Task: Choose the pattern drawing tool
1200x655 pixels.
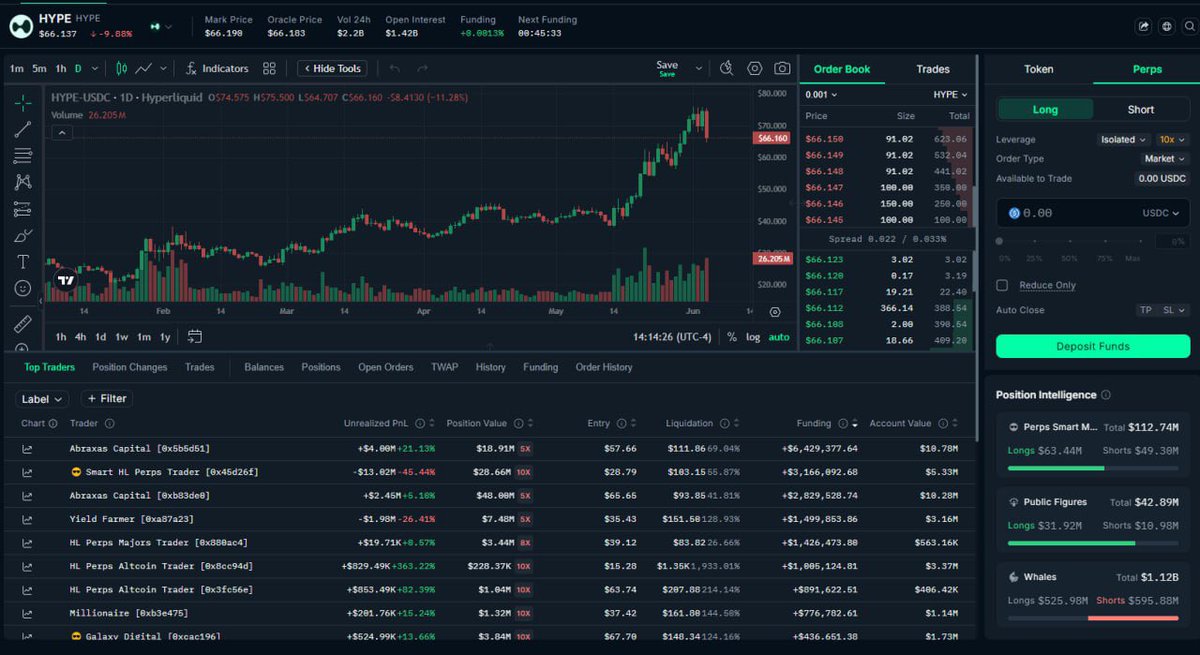Action: 22,182
